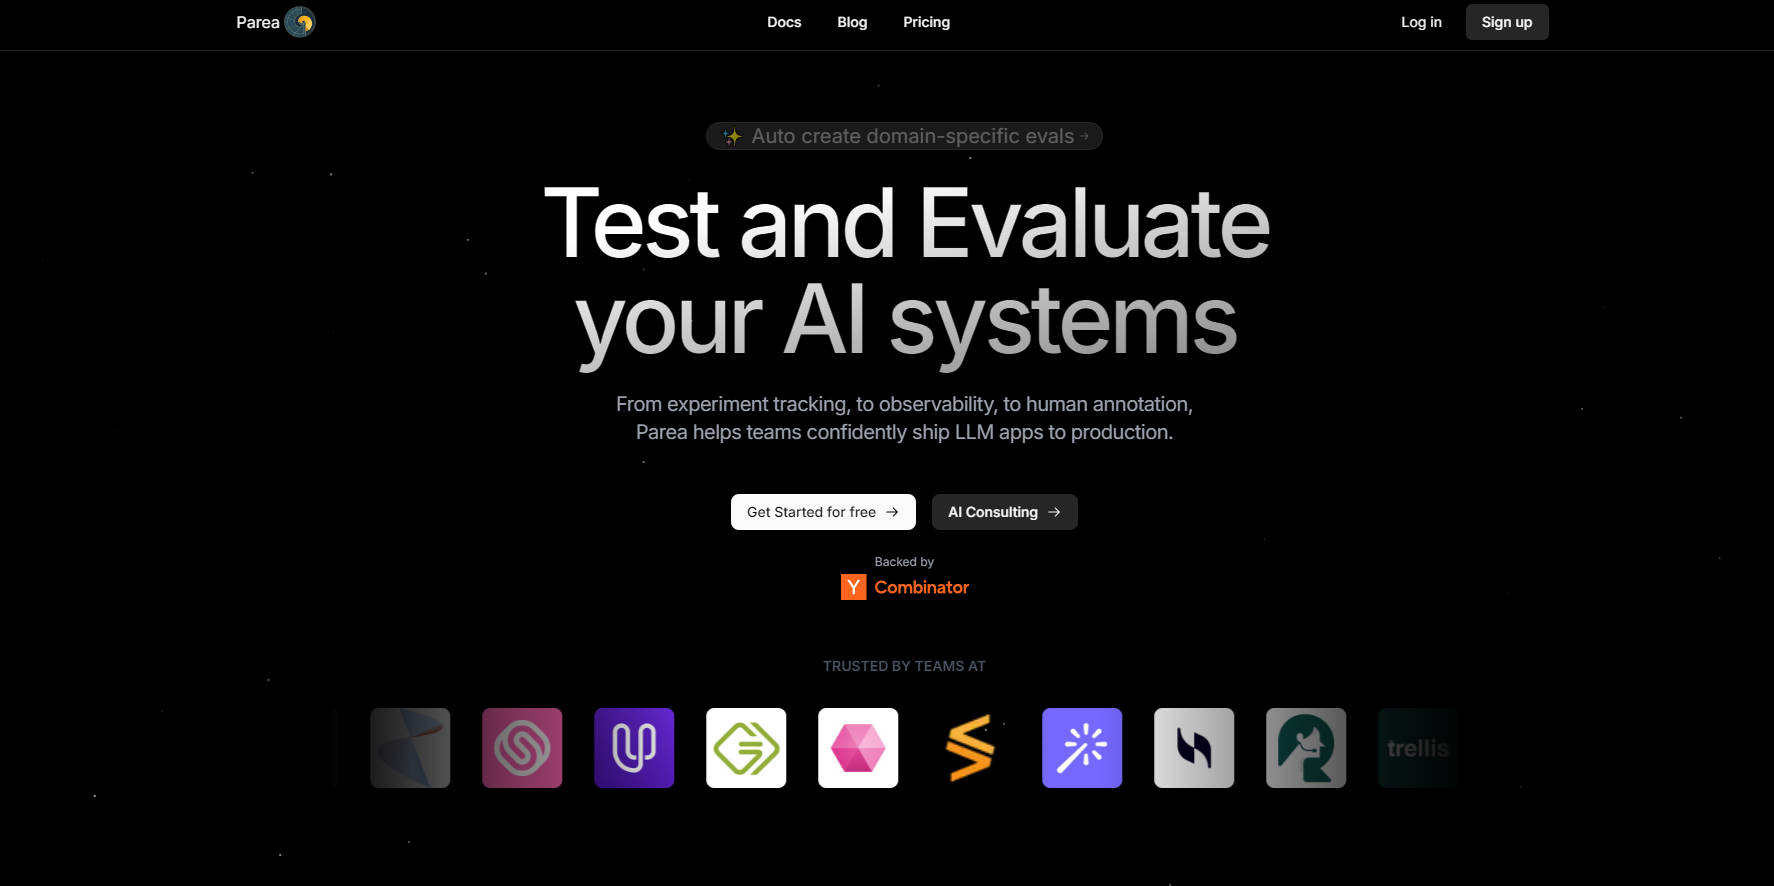The image size is (1774, 886).
Task: Open the Pricing page in navbar
Action: tap(926, 22)
